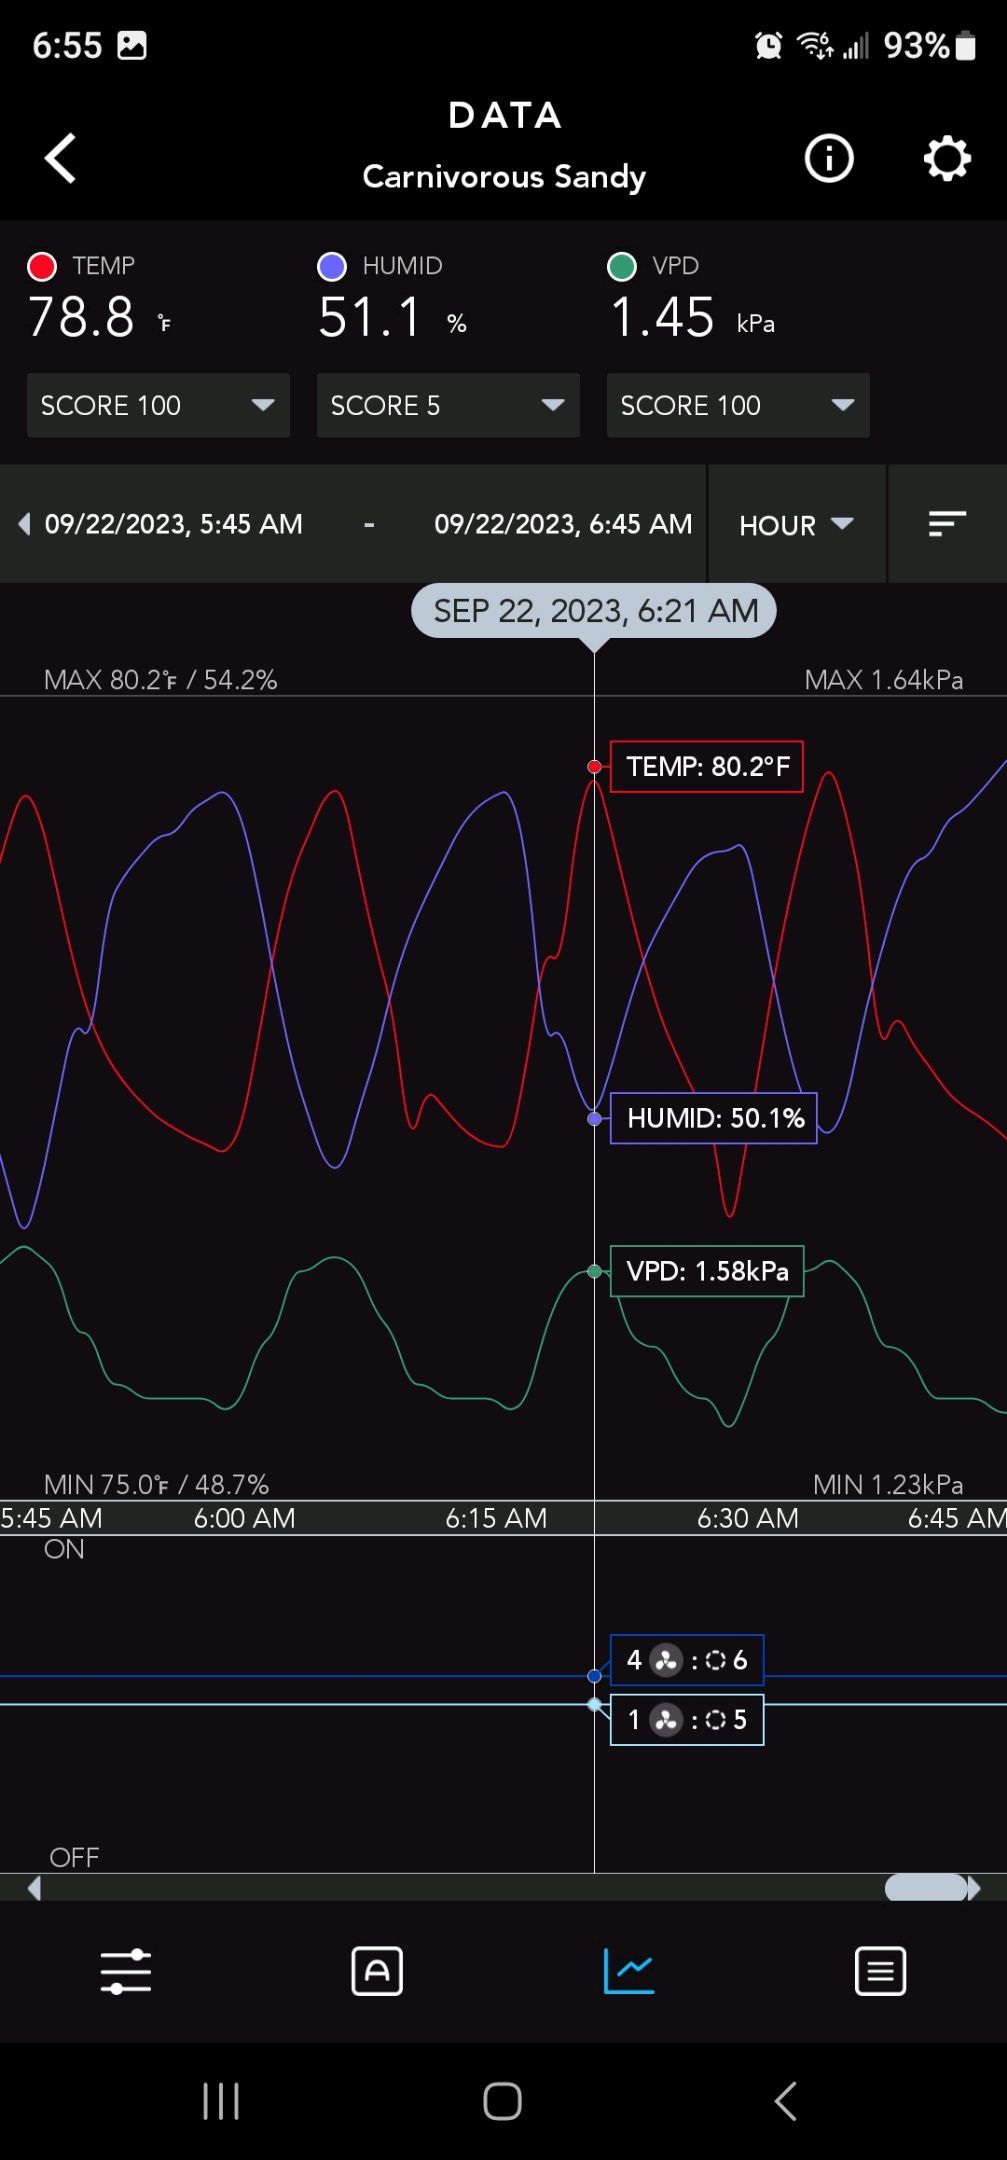Tap the MIN 75.0°F / 48.7% label

coord(156,1484)
